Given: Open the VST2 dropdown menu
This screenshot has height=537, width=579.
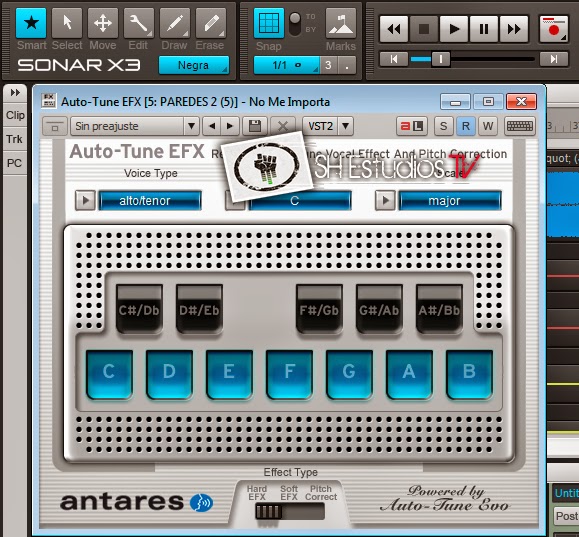Looking at the screenshot, I should [x=328, y=126].
